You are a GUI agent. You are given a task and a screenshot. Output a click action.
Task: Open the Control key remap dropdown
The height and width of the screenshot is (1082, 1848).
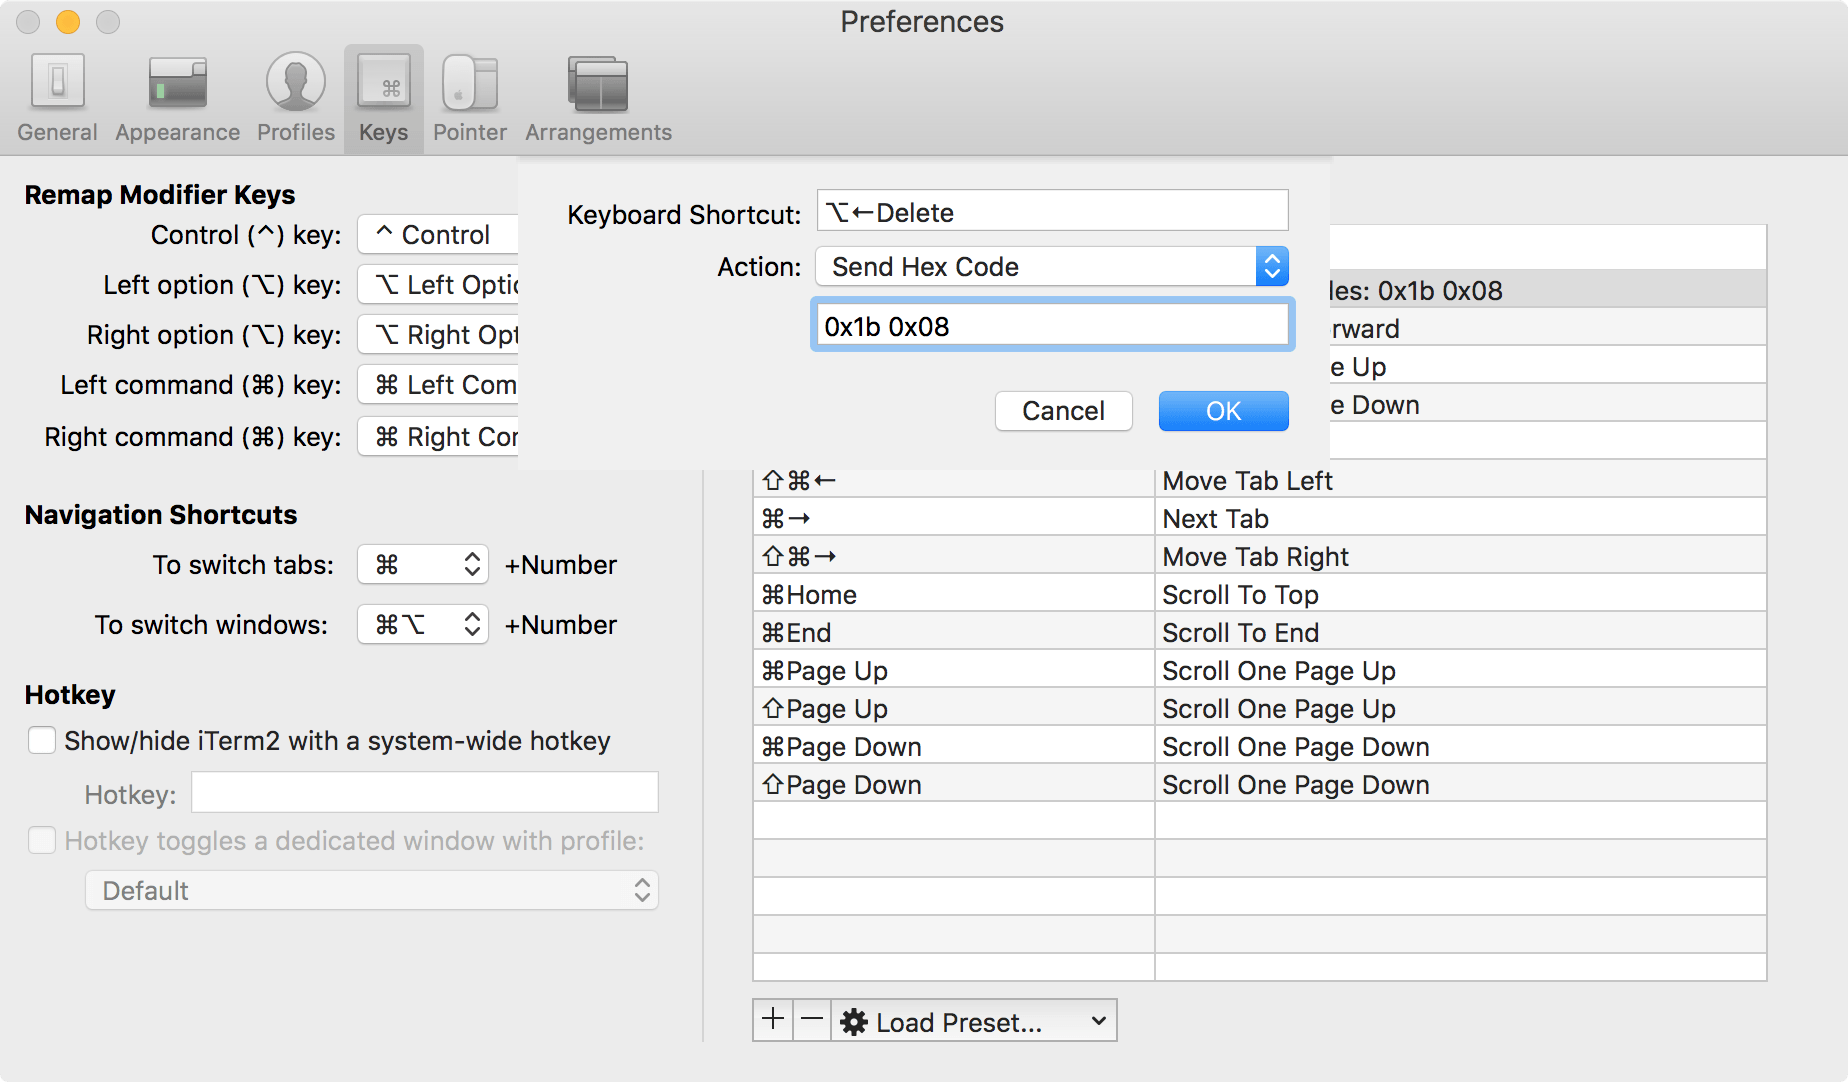(438, 235)
